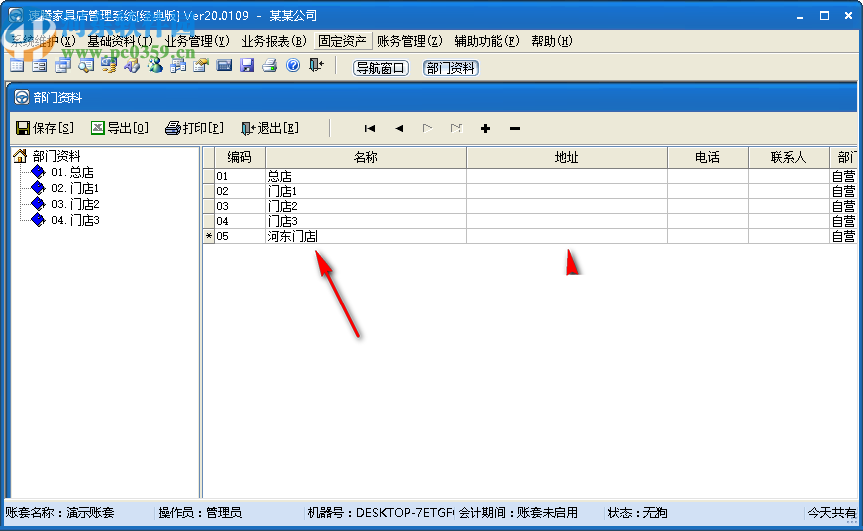Viewport: 863px width, 531px height.
Task: Open 辅助功能(F) menu
Action: 487,41
